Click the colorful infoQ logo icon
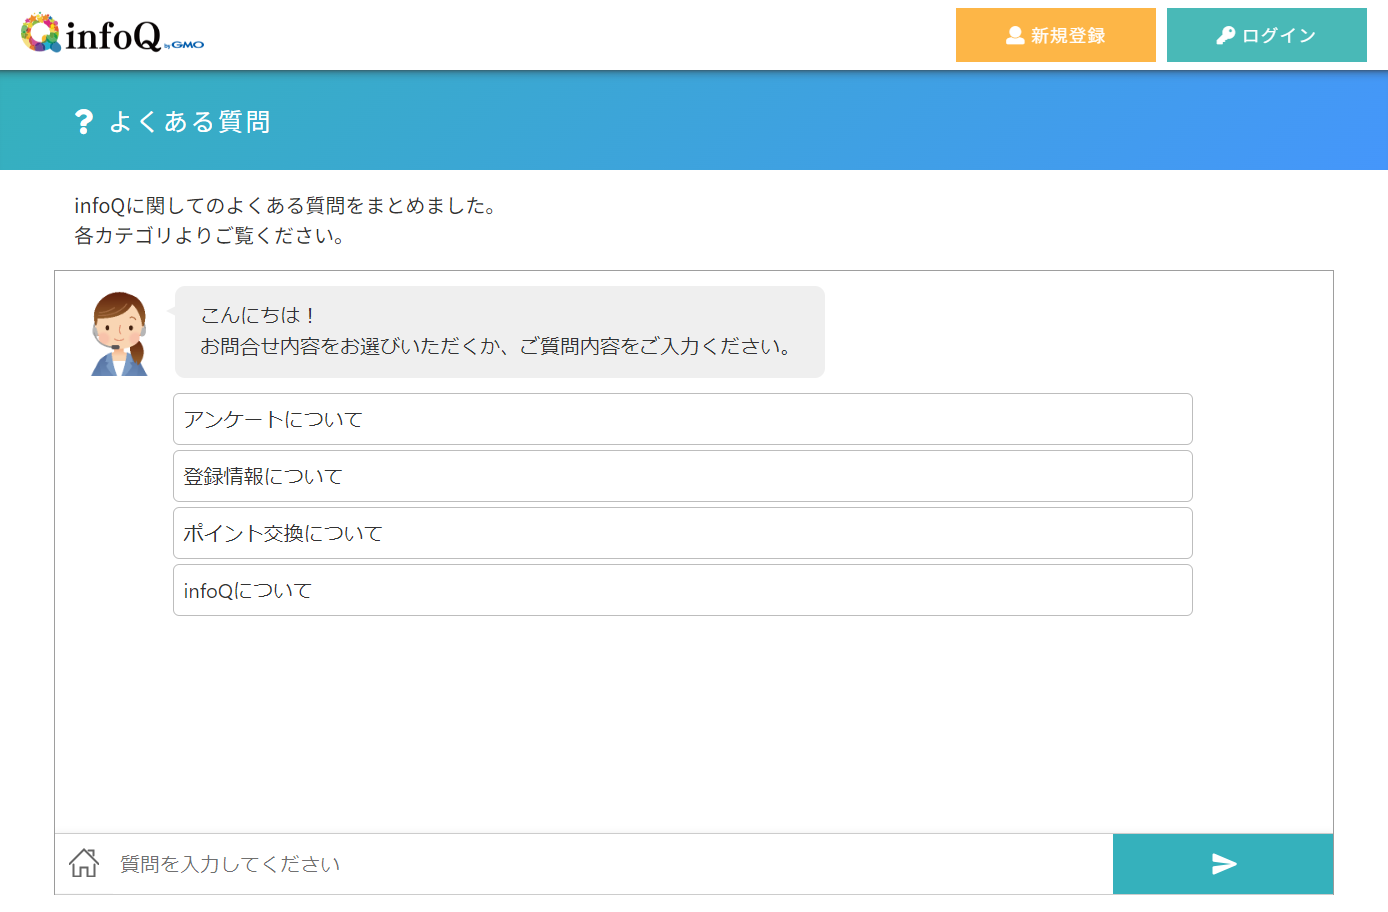Image resolution: width=1388 pixels, height=912 pixels. coord(41,33)
